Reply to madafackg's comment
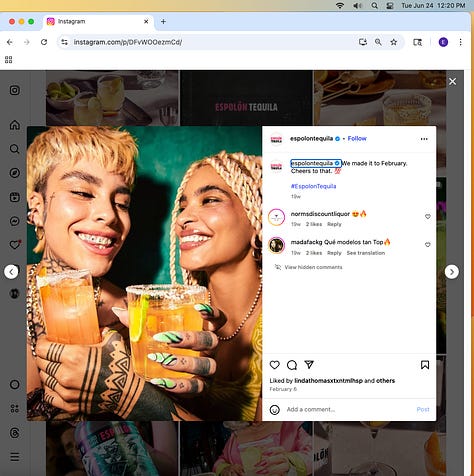Screen dimensions: 474x476 pos(334,253)
